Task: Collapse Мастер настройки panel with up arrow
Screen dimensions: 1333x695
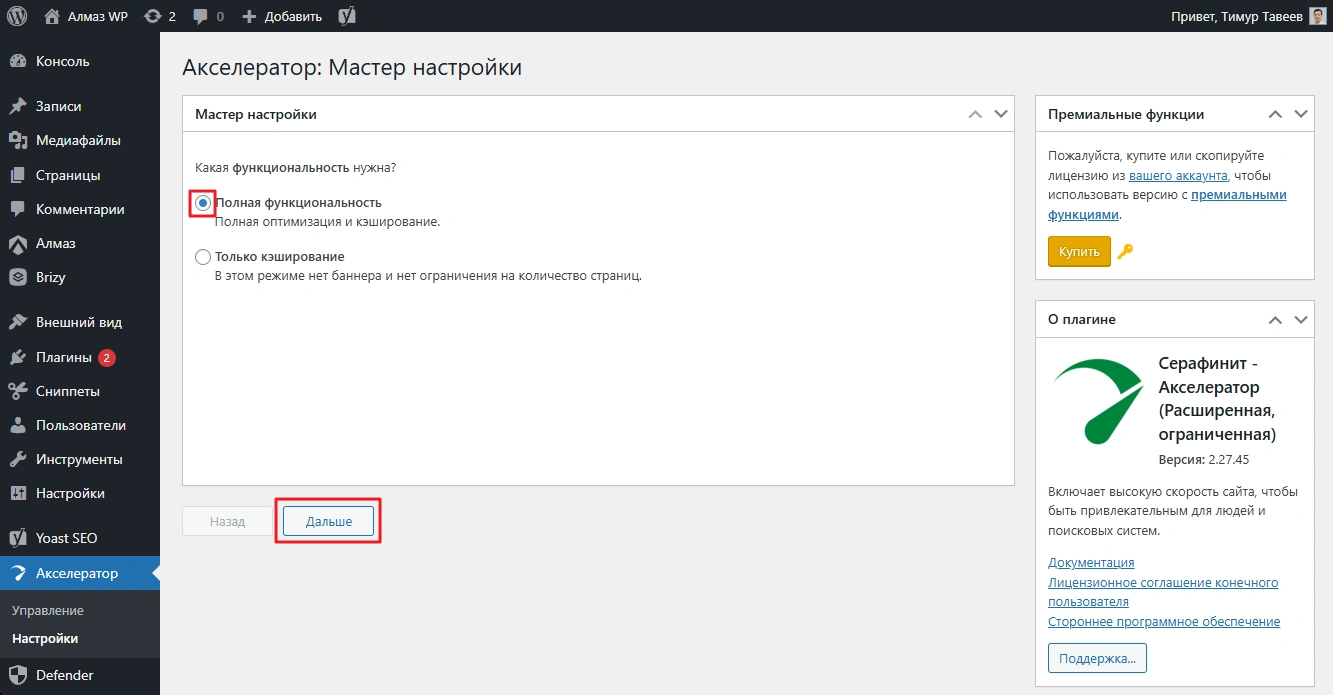Action: click(976, 114)
